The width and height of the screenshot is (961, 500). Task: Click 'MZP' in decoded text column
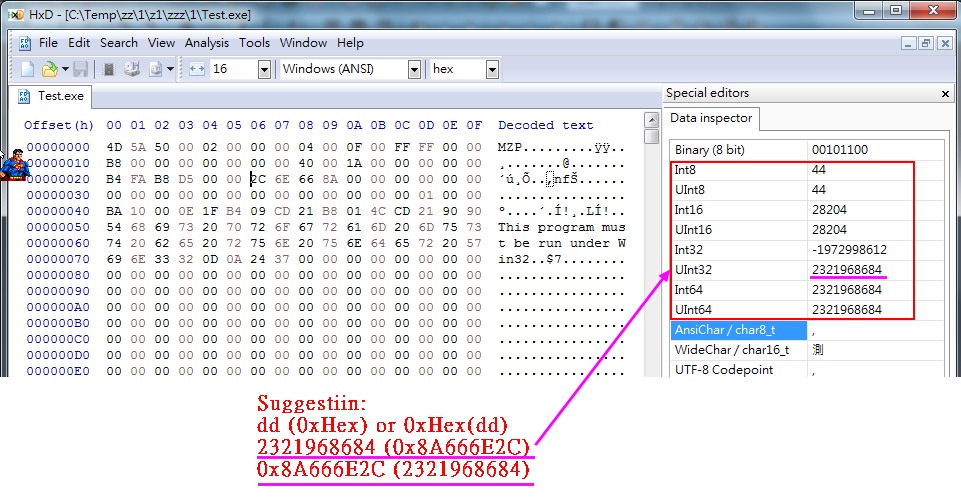point(510,147)
